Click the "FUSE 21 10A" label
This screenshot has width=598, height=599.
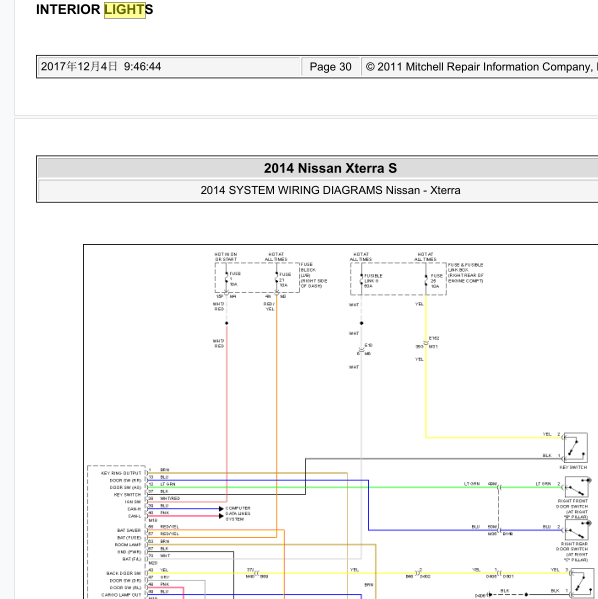tap(285, 280)
